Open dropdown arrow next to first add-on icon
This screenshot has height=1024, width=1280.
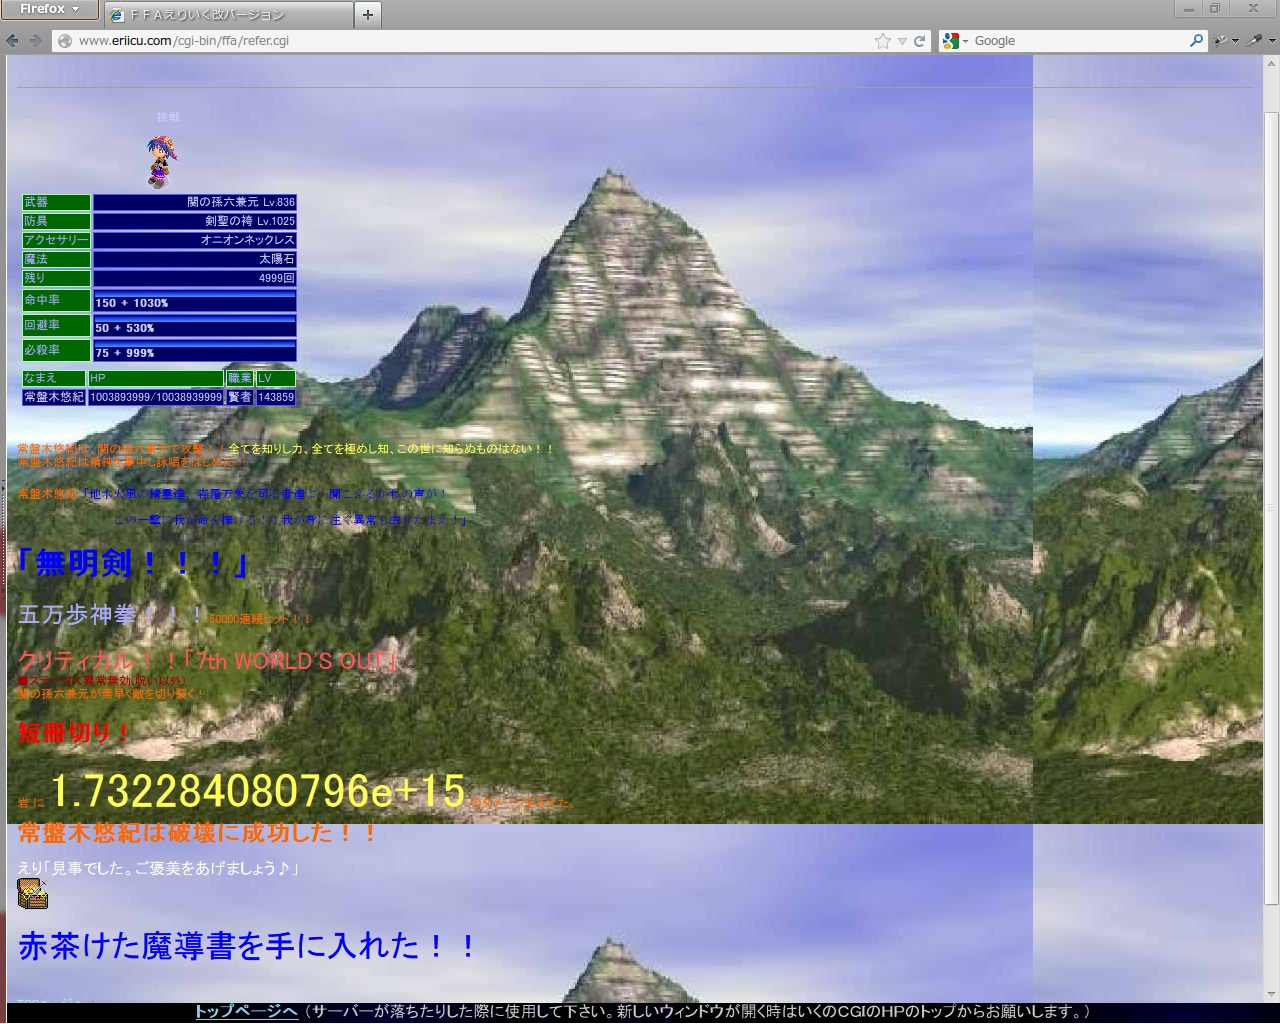click(1236, 41)
